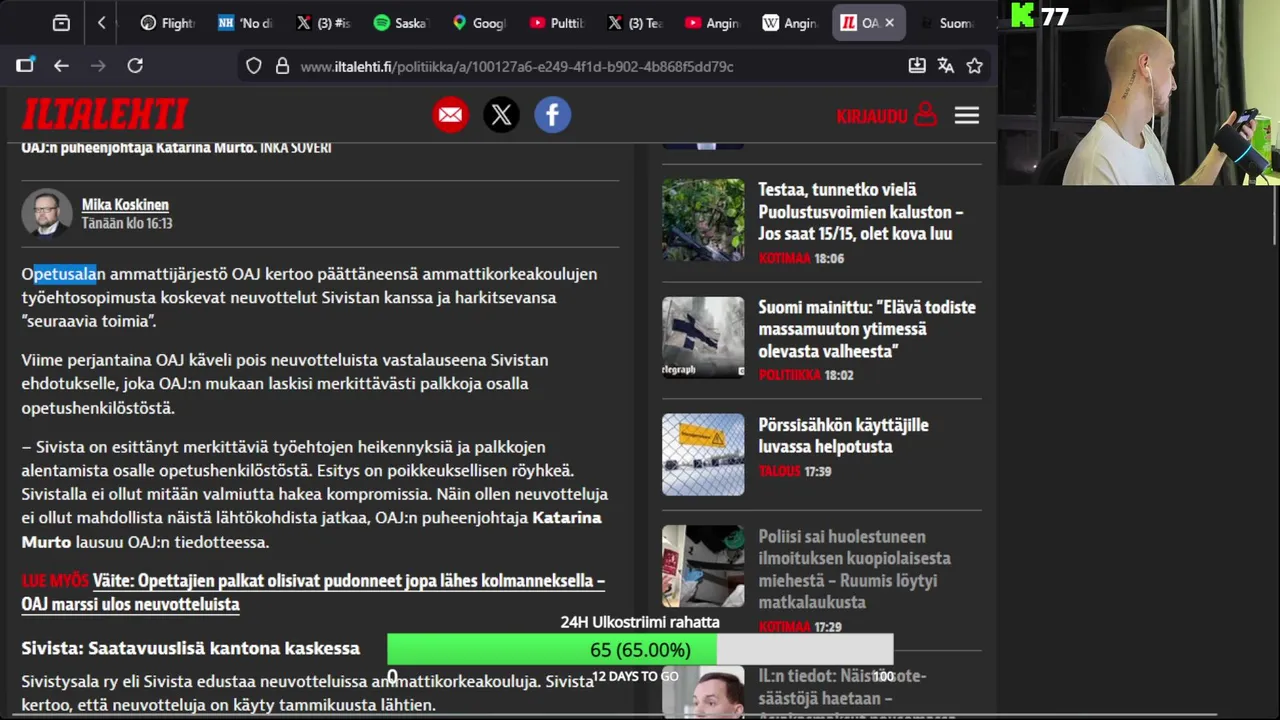Open the hamburger site menu
This screenshot has width=1280, height=720.
click(966, 115)
